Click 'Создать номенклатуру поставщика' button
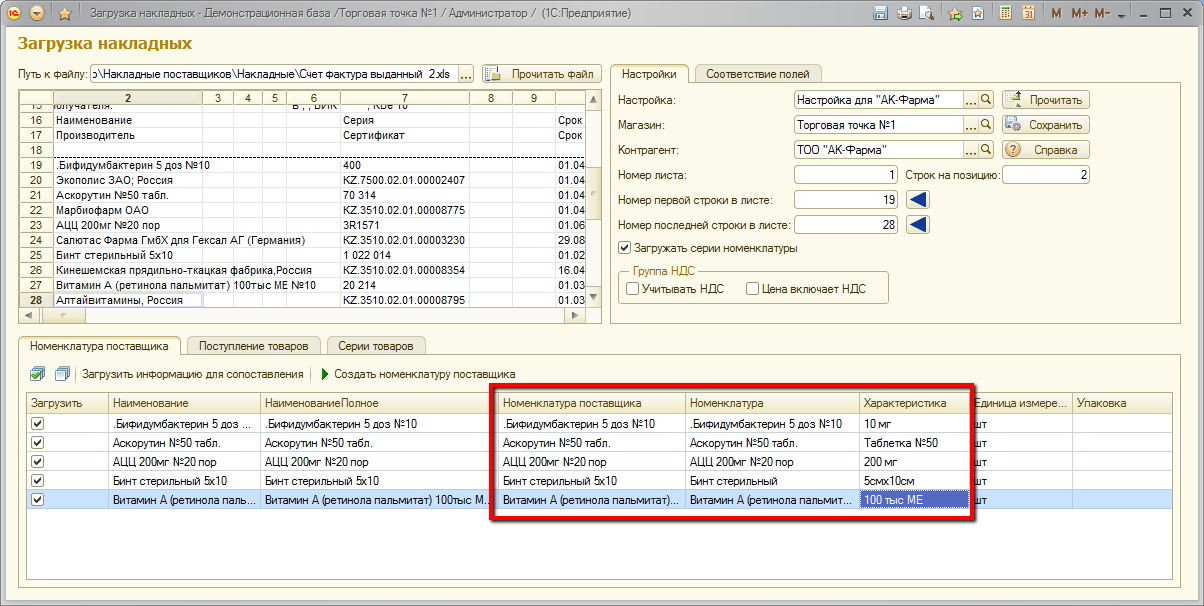The height and width of the screenshot is (606, 1204). coord(416,374)
